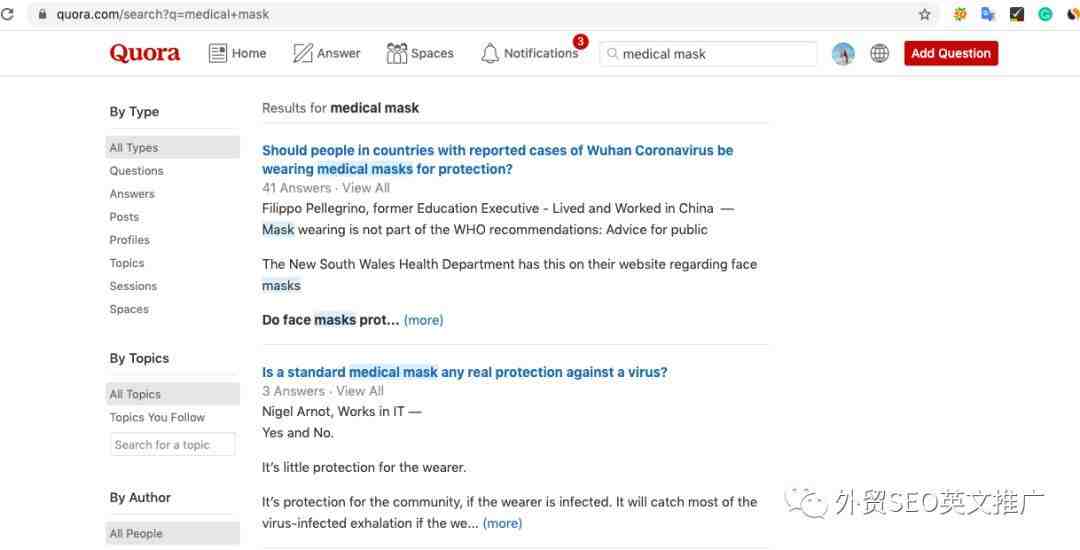Viewport: 1080px width, 550px height.
Task: Open the orange gear extension icon
Action: coord(959,14)
